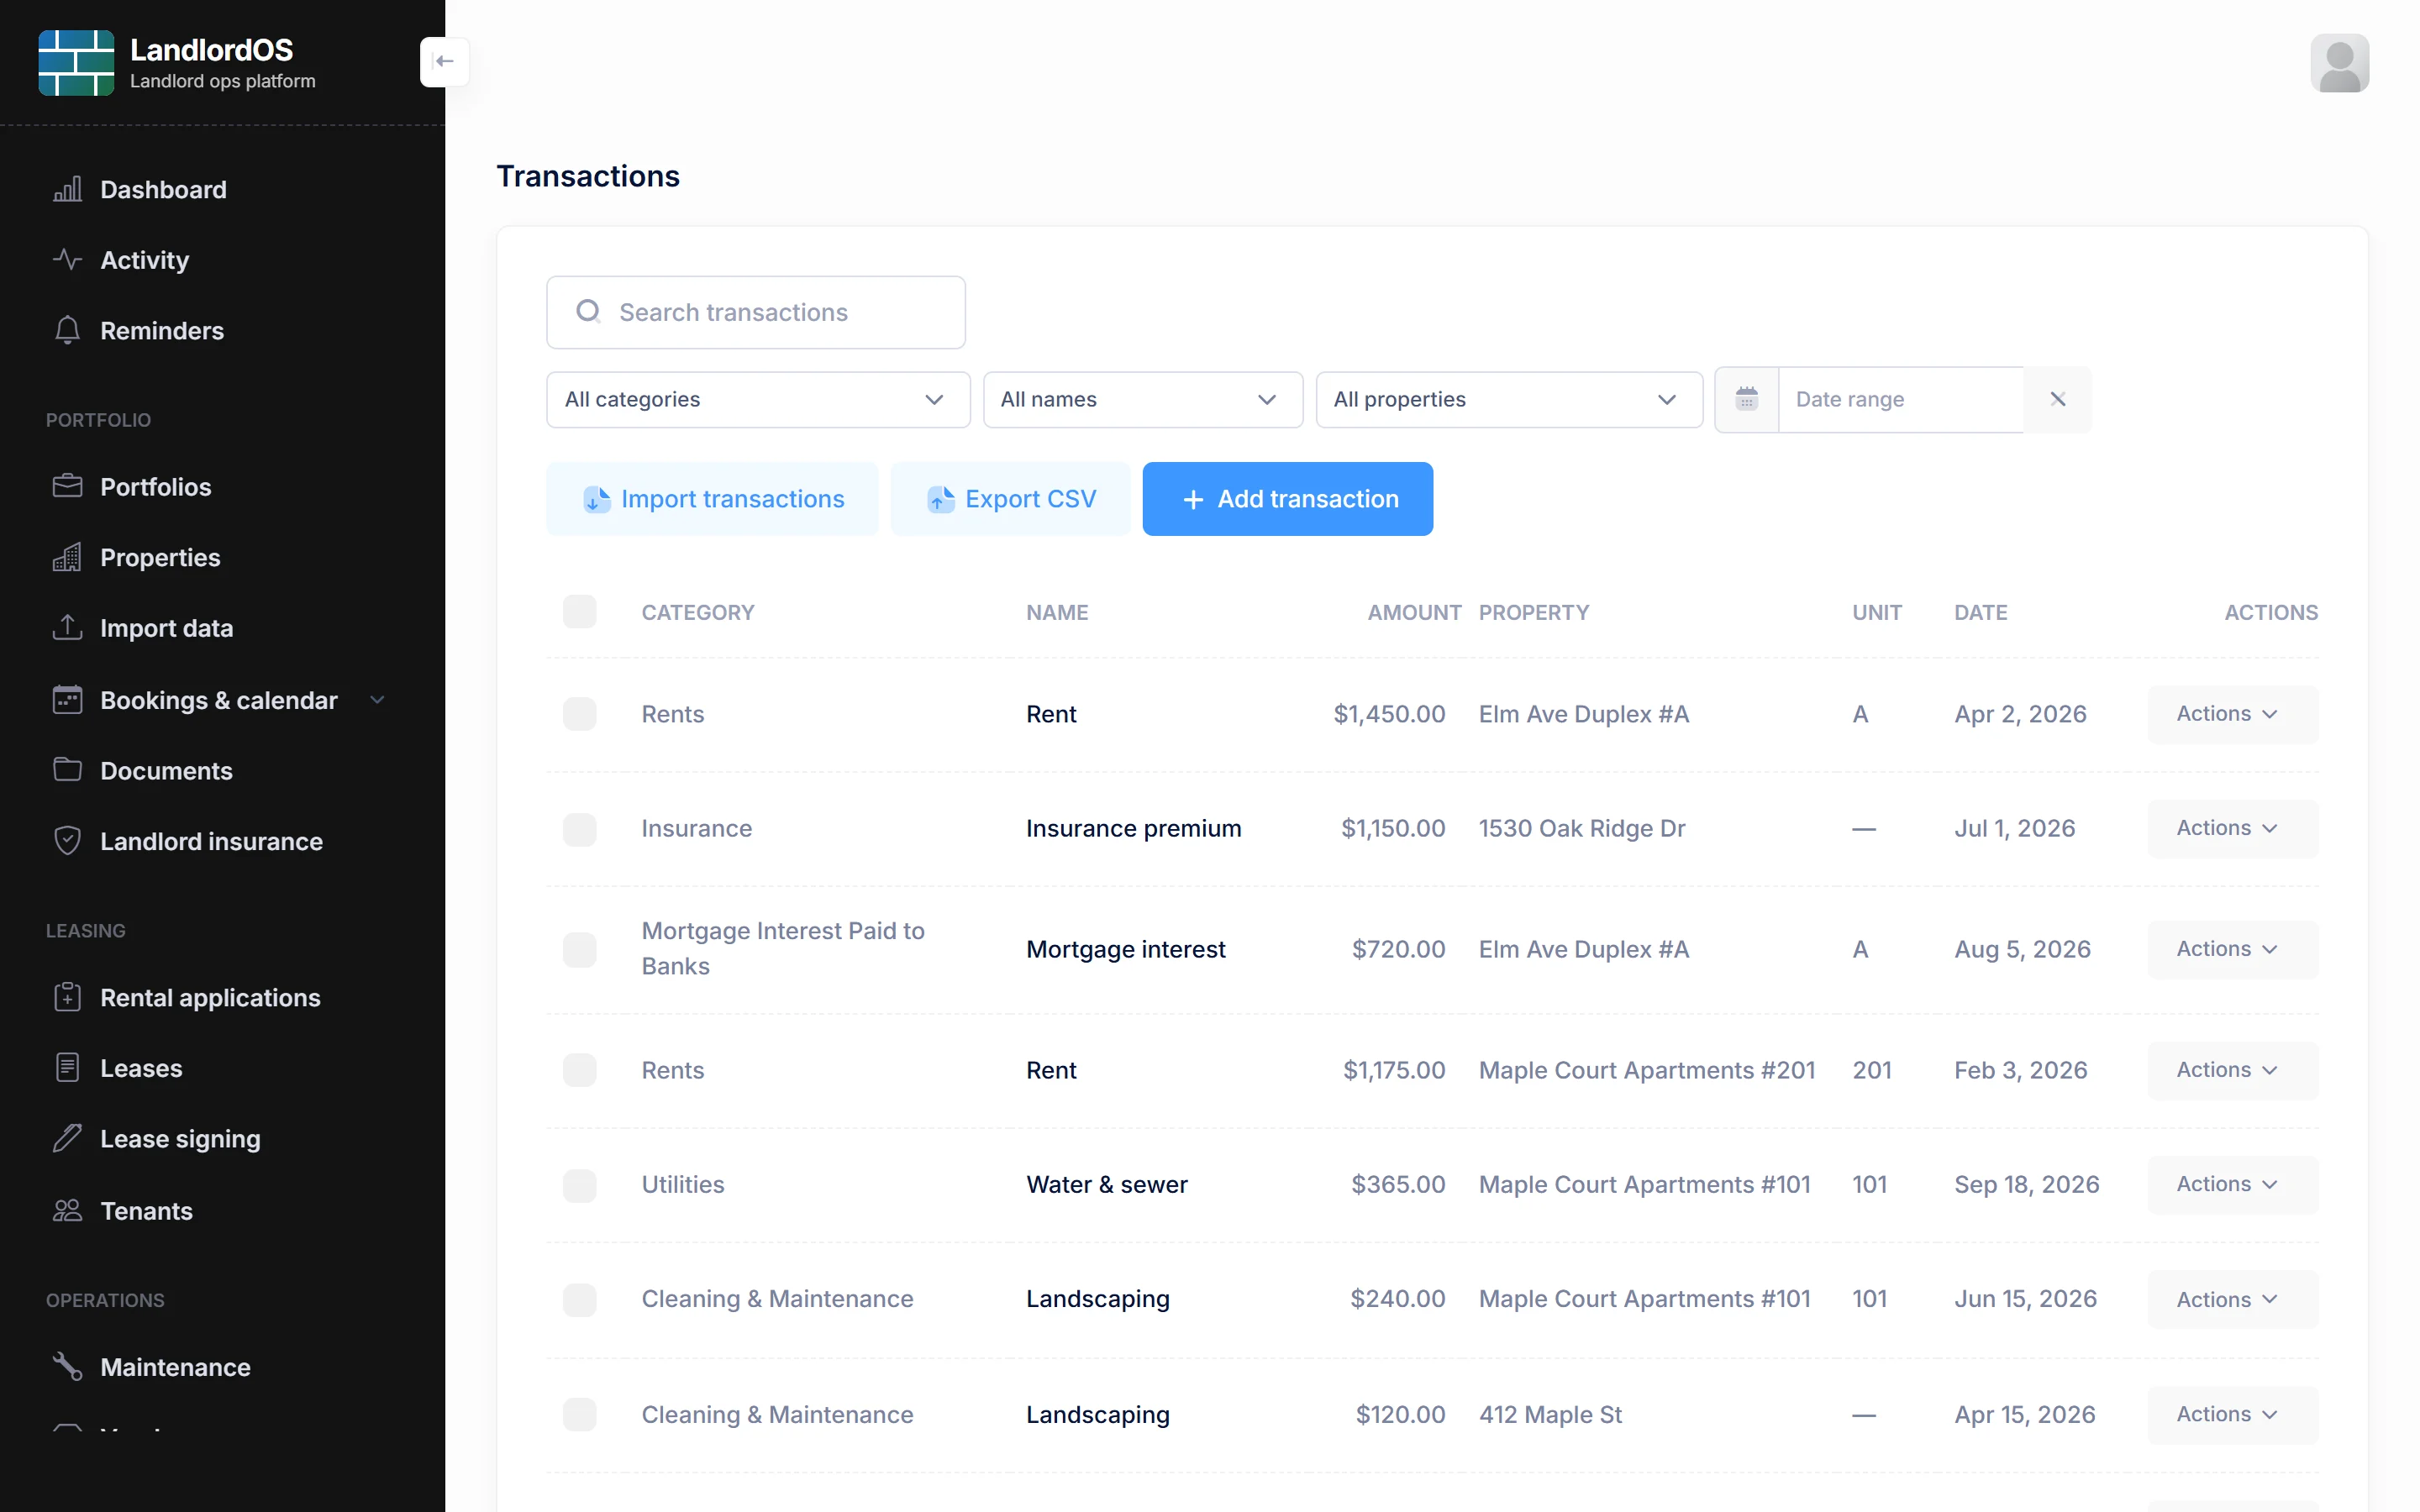Toggle the select-all checkbox in table header
The width and height of the screenshot is (2420, 1512).
(x=579, y=612)
